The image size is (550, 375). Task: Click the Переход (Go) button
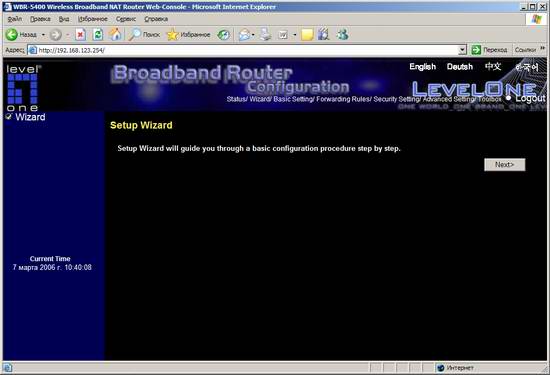point(490,50)
